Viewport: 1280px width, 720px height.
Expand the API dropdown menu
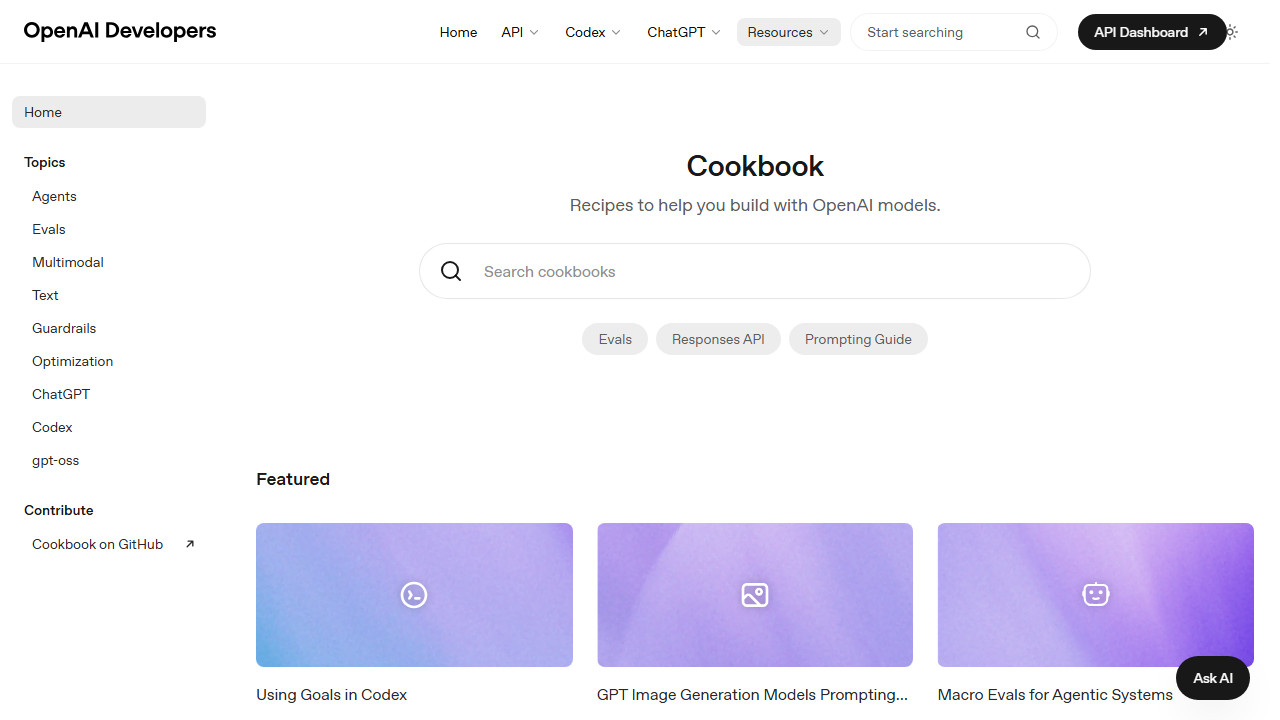[520, 32]
